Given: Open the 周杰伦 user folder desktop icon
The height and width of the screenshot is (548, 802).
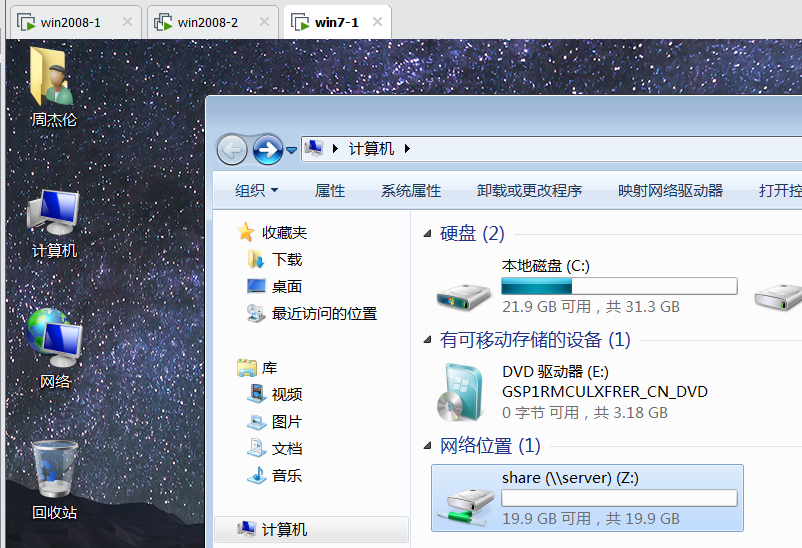Looking at the screenshot, I should (53, 86).
